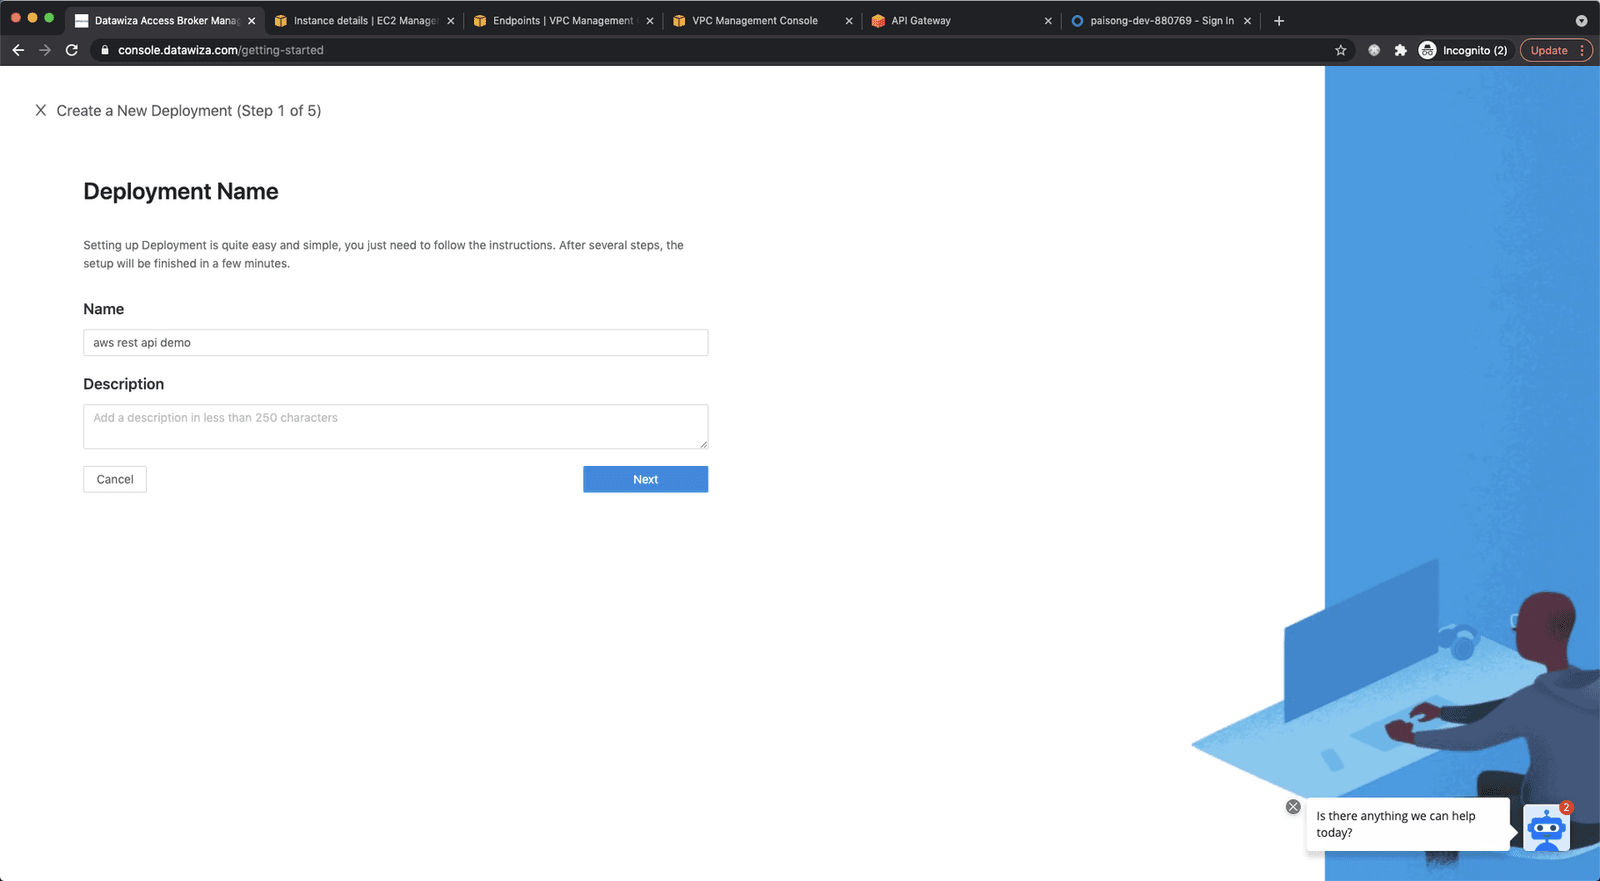The image size is (1600, 881).
Task: Open the browser extensions puzzle icon
Action: coord(1400,50)
